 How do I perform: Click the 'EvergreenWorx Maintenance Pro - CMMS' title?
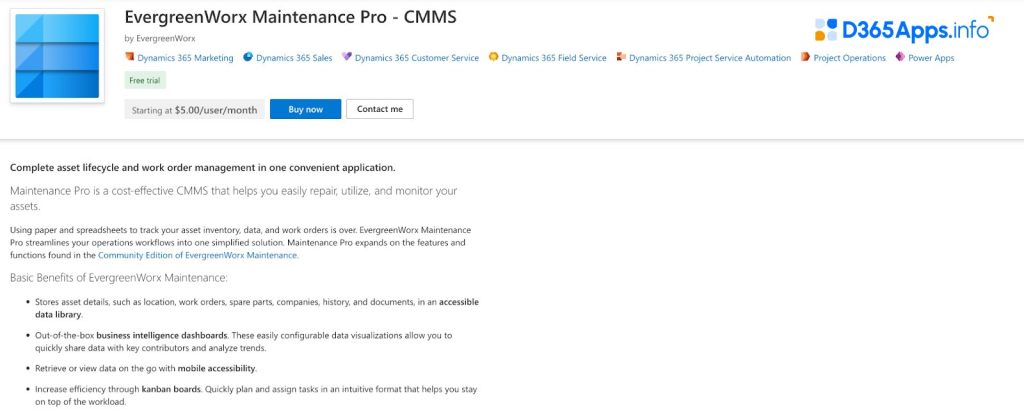(291, 17)
